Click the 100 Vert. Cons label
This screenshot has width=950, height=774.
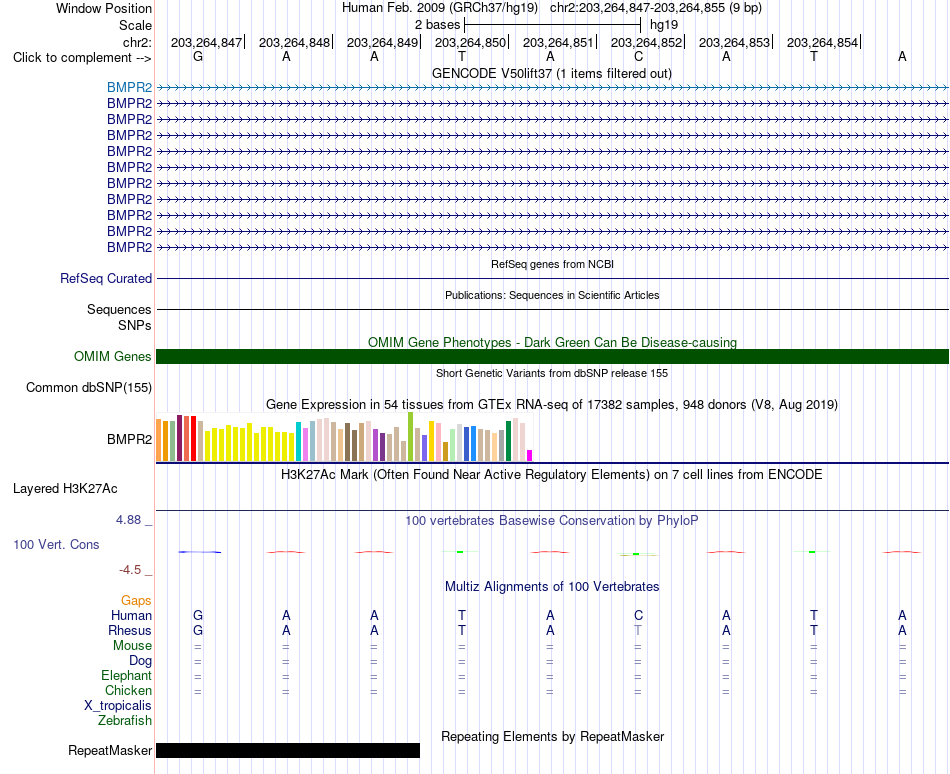pyautogui.click(x=56, y=544)
